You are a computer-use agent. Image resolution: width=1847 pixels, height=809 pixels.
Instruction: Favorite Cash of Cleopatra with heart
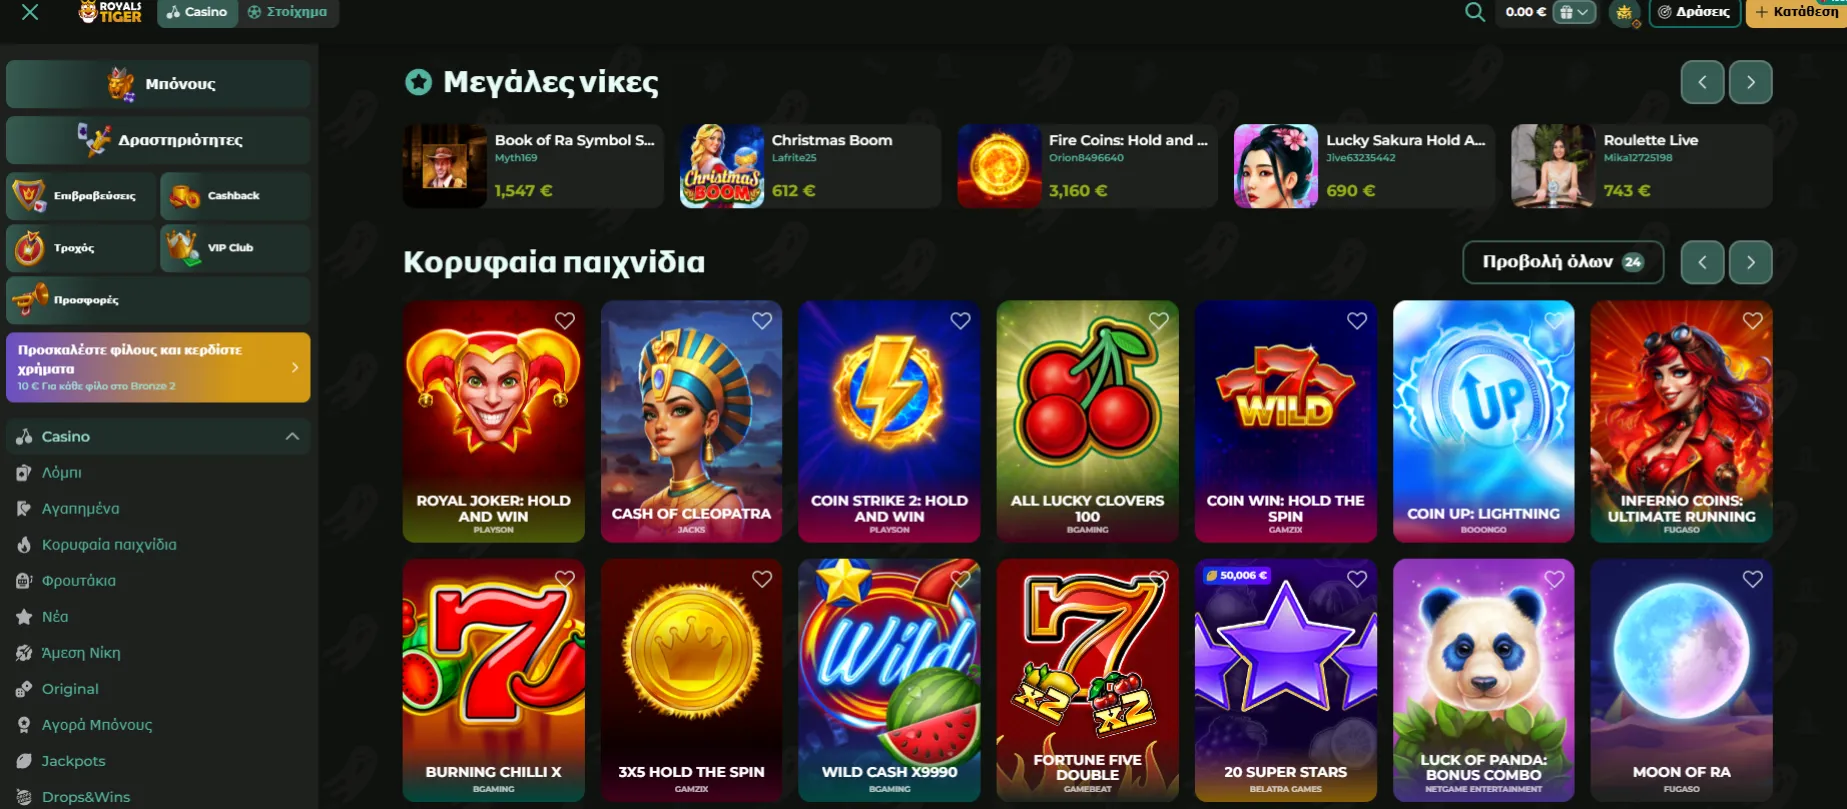click(x=762, y=321)
